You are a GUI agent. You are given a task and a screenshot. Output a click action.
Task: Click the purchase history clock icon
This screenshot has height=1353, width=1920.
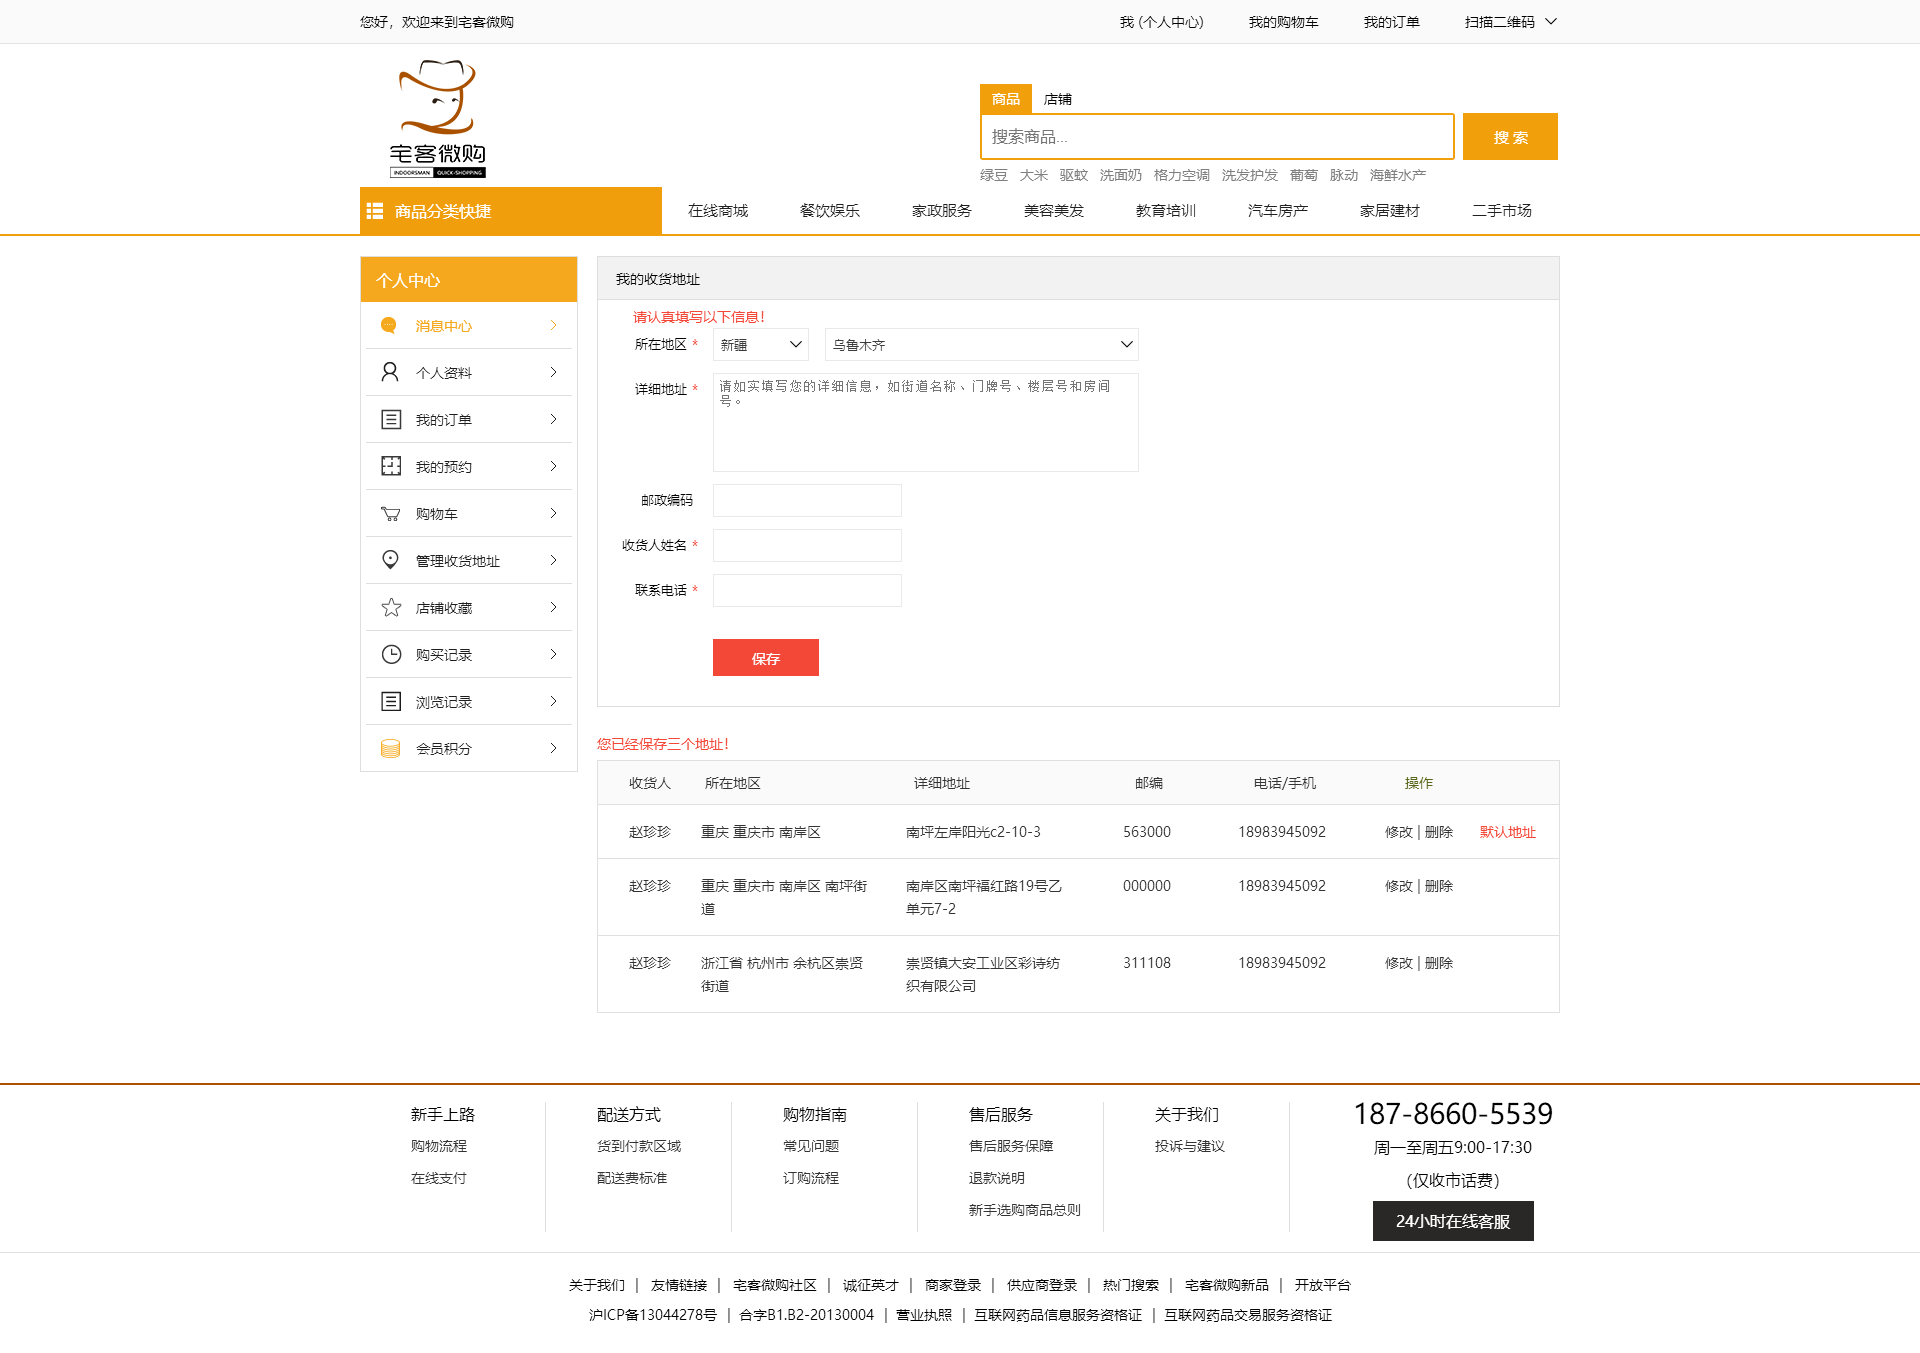391,654
